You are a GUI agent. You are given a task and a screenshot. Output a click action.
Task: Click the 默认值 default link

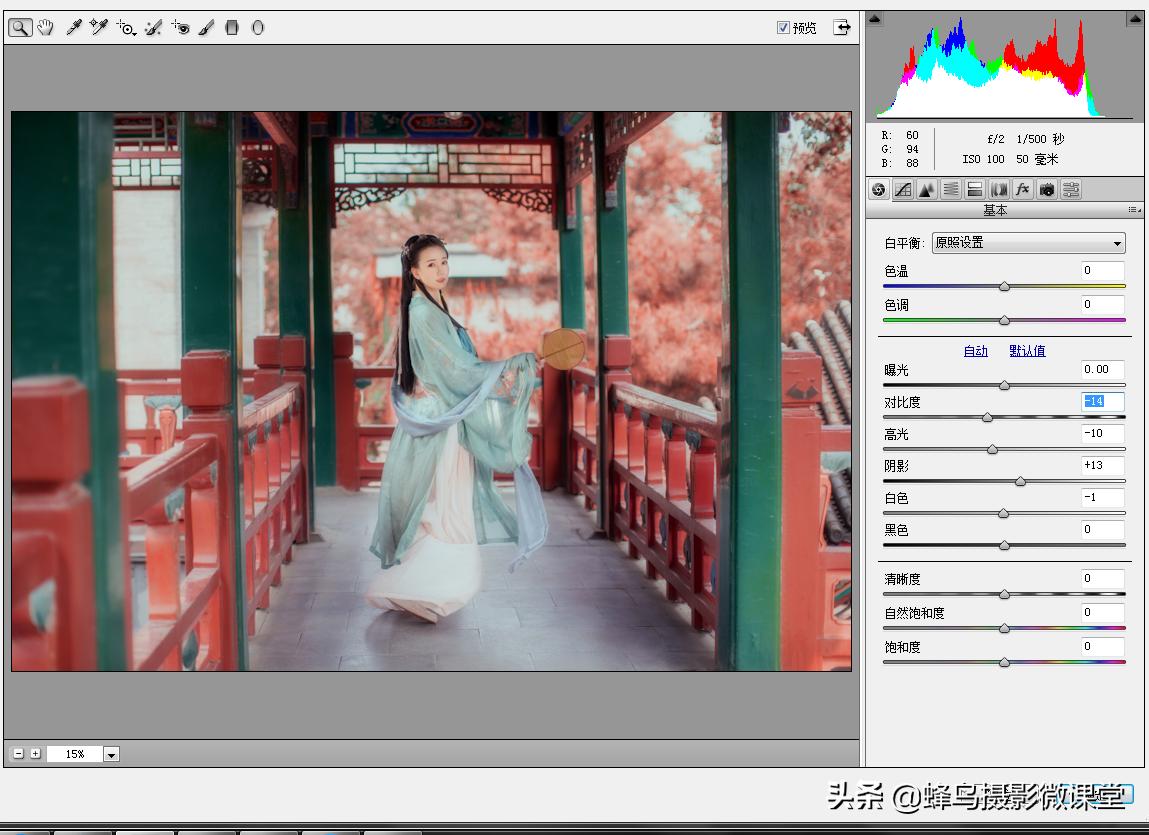pos(1027,351)
